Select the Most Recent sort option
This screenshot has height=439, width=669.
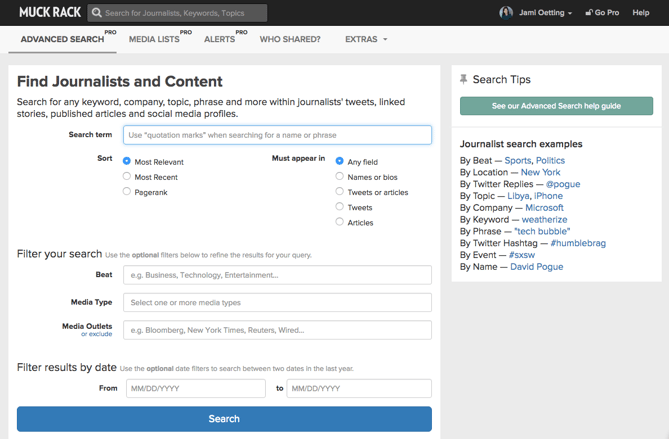tap(127, 176)
